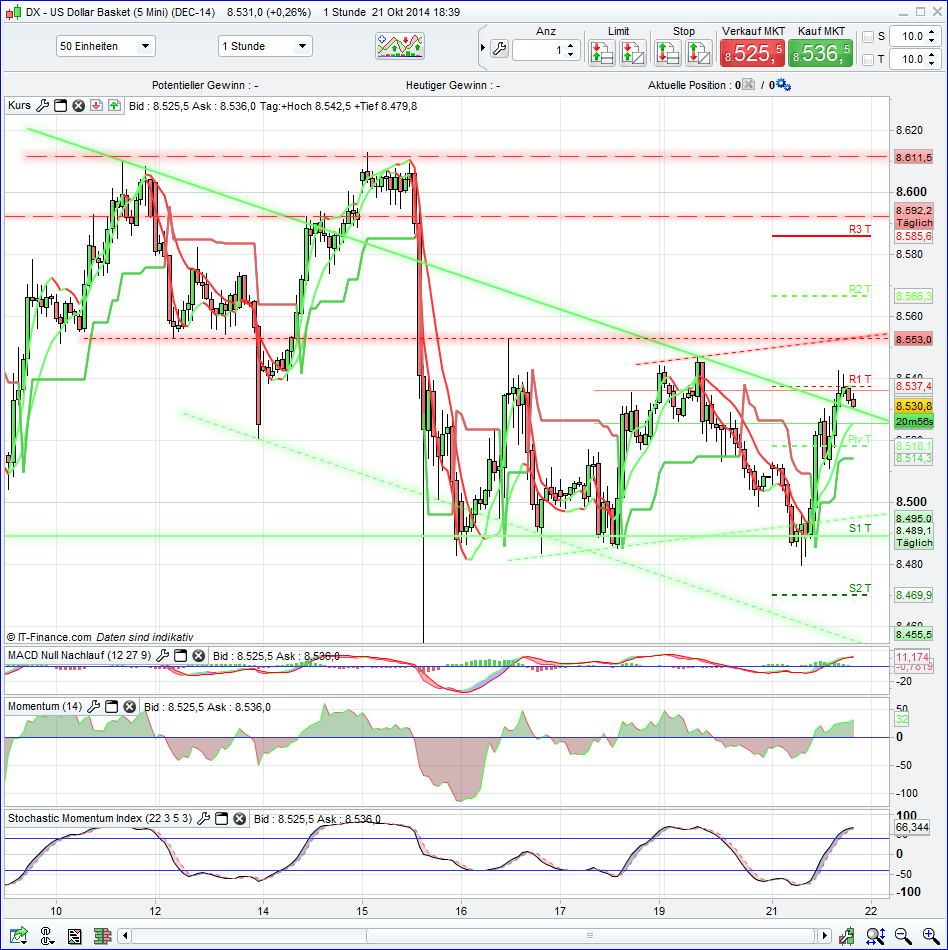Click the zoom out magnifier in bottom toolbar
The height and width of the screenshot is (950, 948).
pyautogui.click(x=900, y=934)
